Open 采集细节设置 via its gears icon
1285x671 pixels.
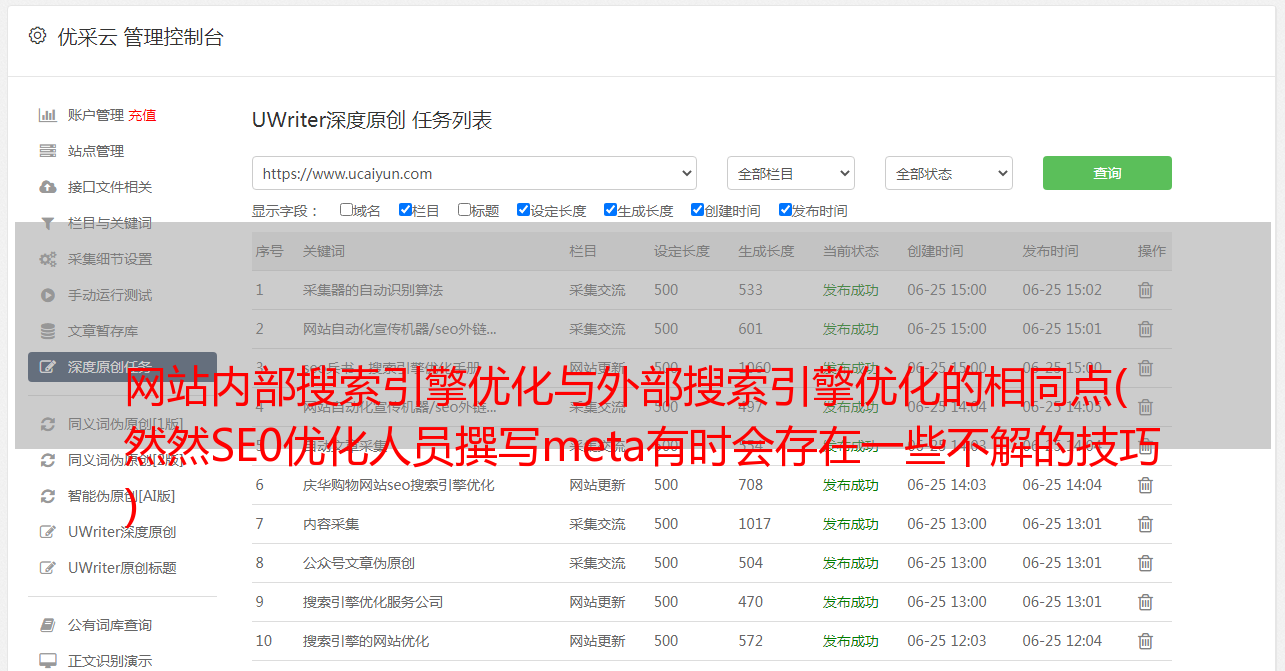[x=47, y=259]
